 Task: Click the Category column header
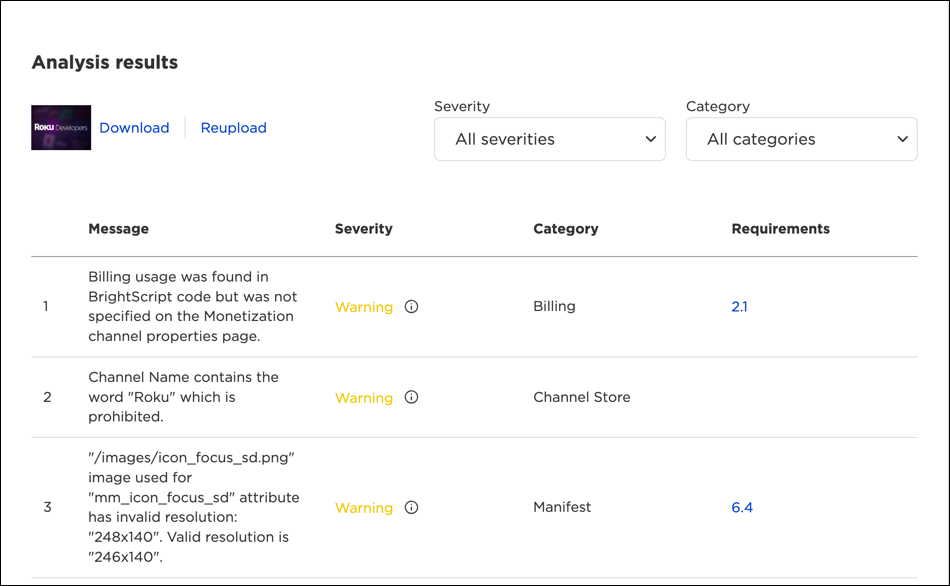point(566,229)
